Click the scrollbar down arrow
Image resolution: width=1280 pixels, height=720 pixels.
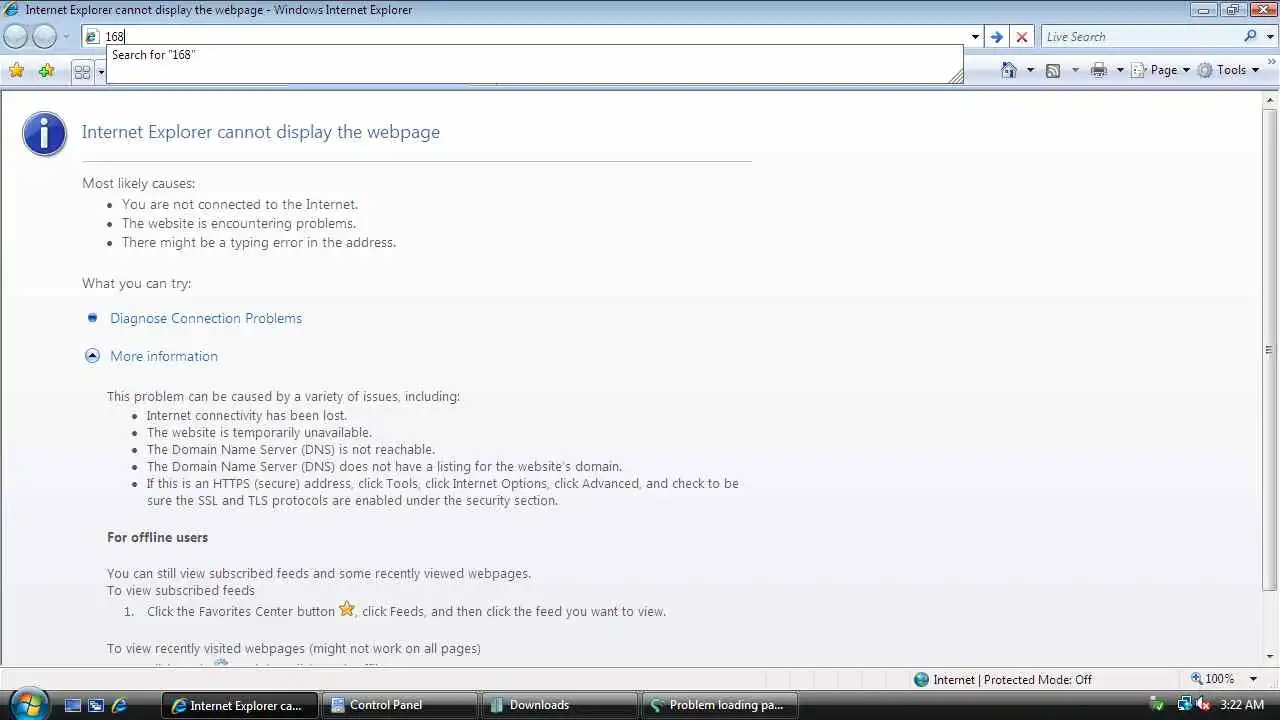click(x=1269, y=656)
